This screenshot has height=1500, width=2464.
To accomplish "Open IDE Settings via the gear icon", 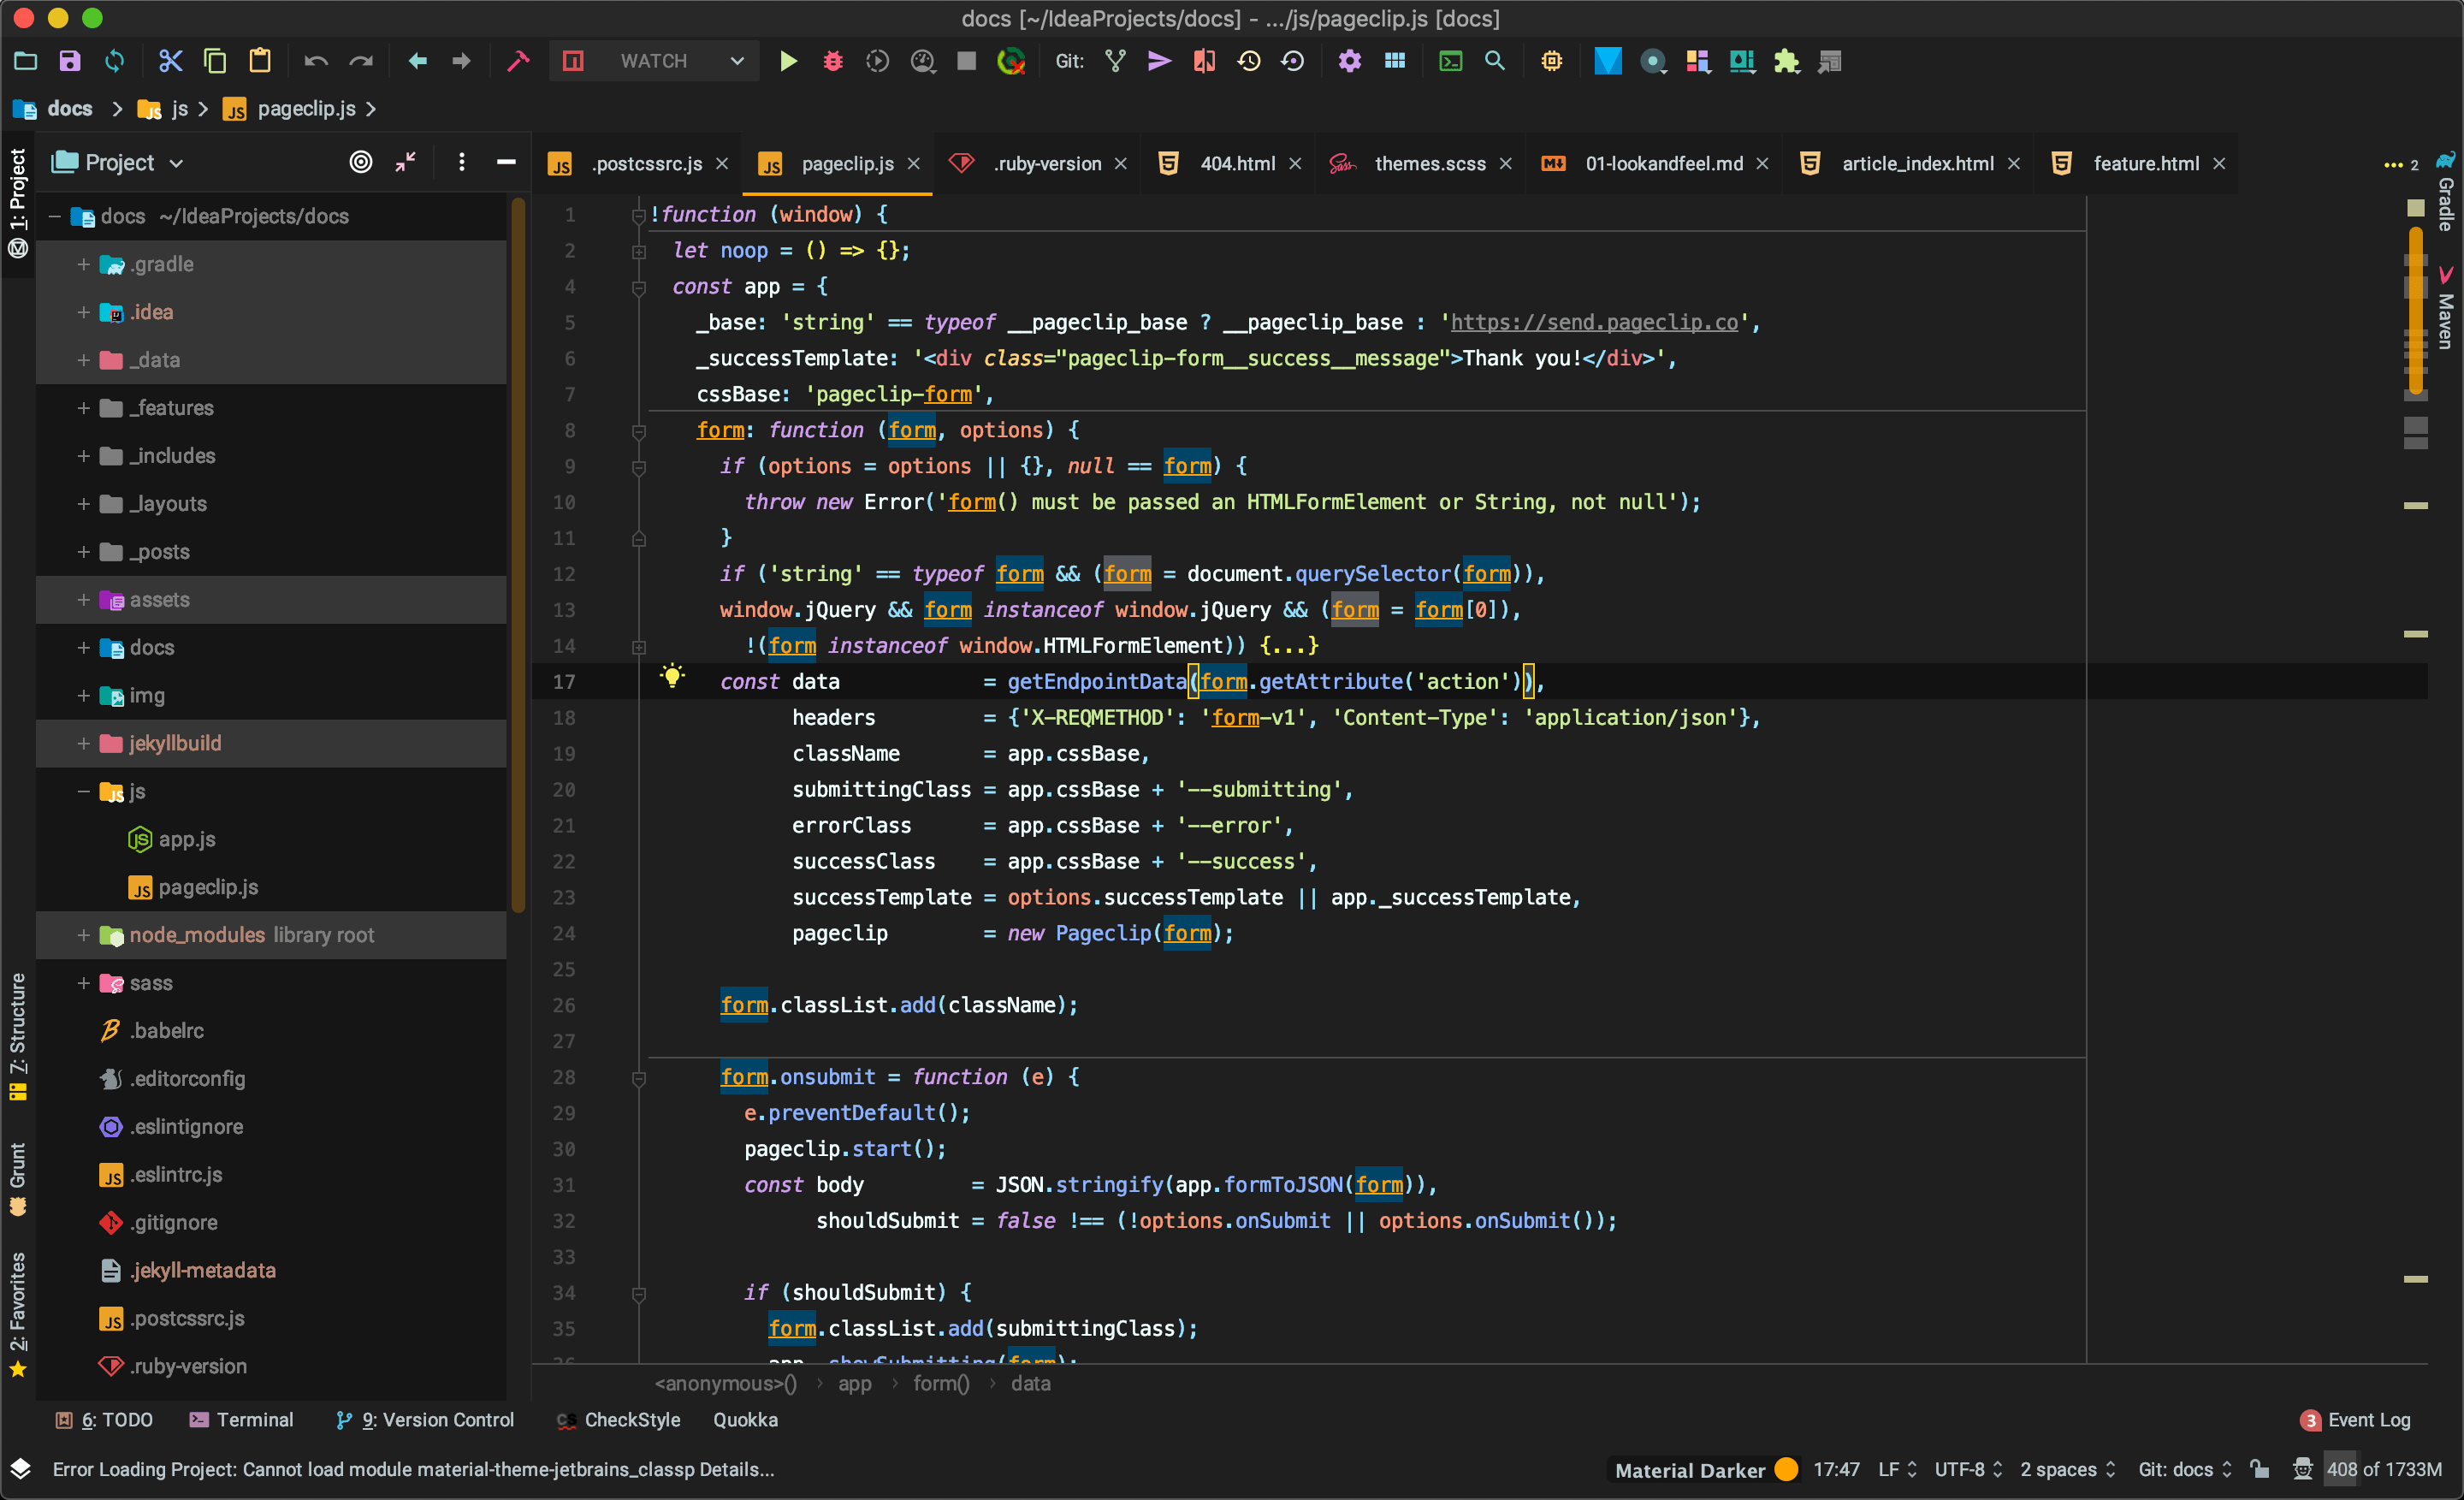I will coord(1349,61).
